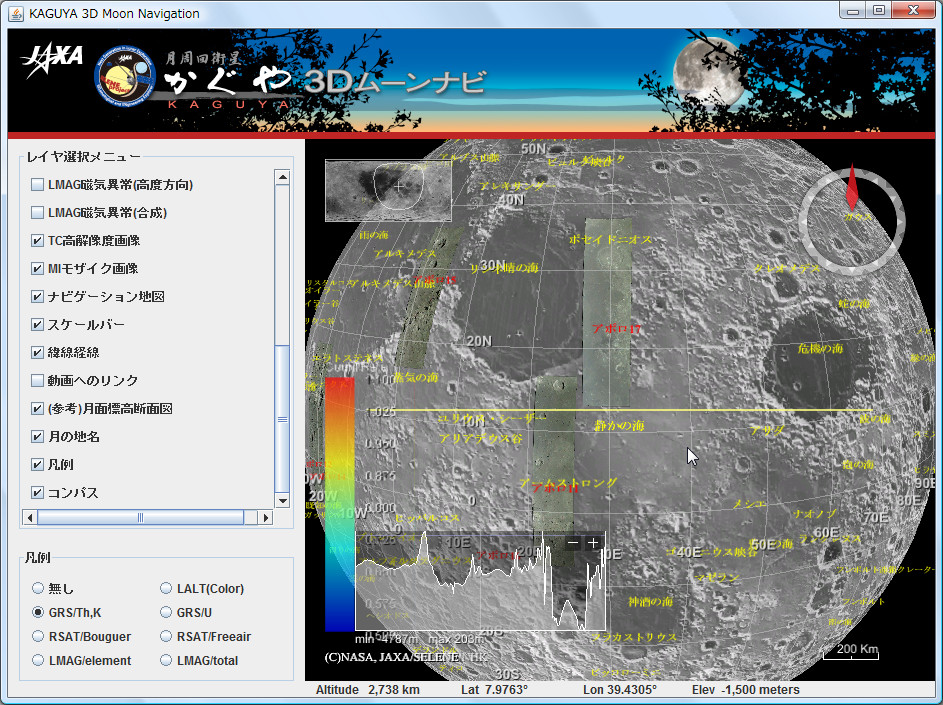The image size is (943, 705).
Task: Click the クレオメデス crater label
Action: click(787, 268)
